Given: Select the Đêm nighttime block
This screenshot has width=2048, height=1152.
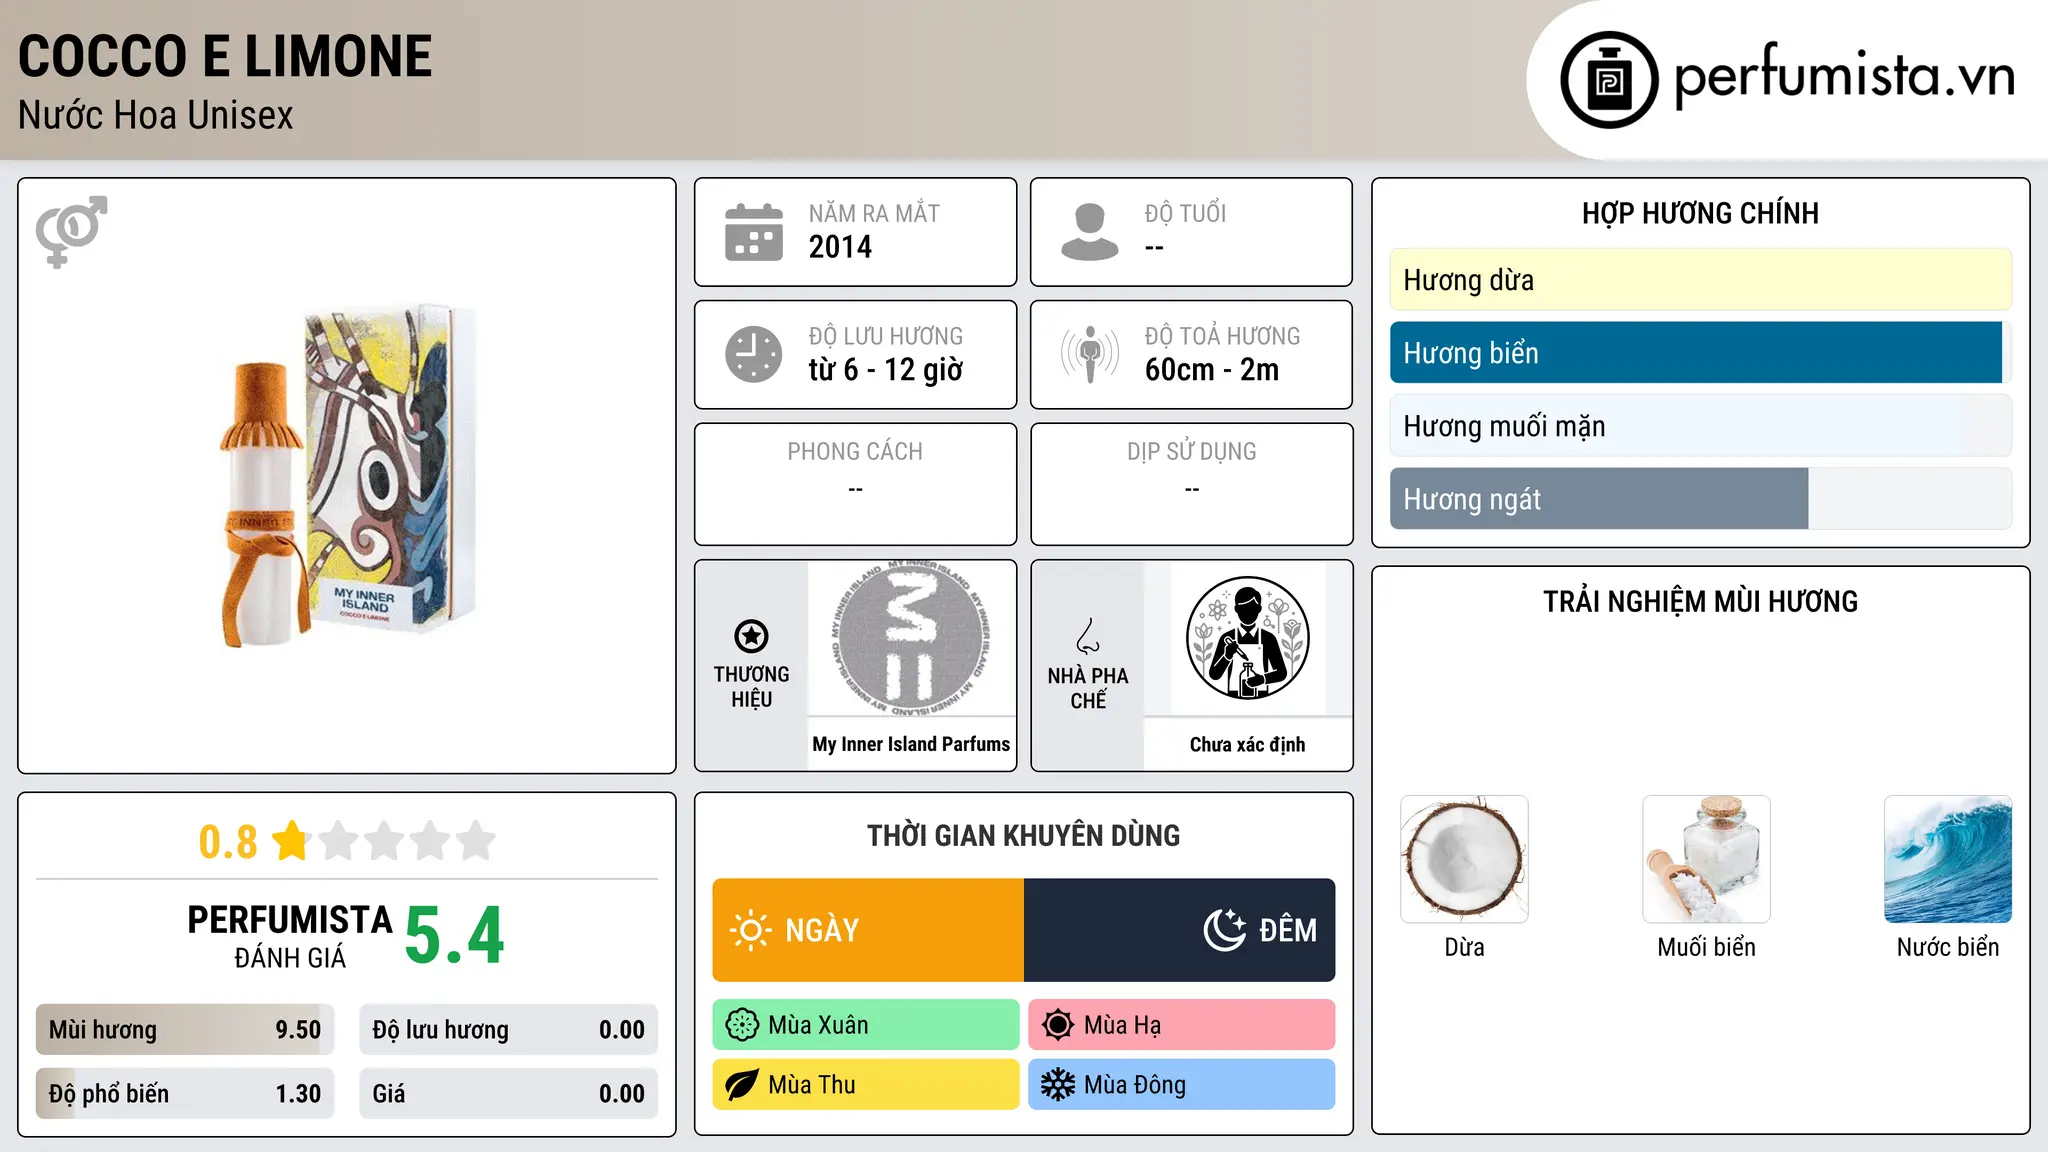Looking at the screenshot, I should pos(1180,930).
